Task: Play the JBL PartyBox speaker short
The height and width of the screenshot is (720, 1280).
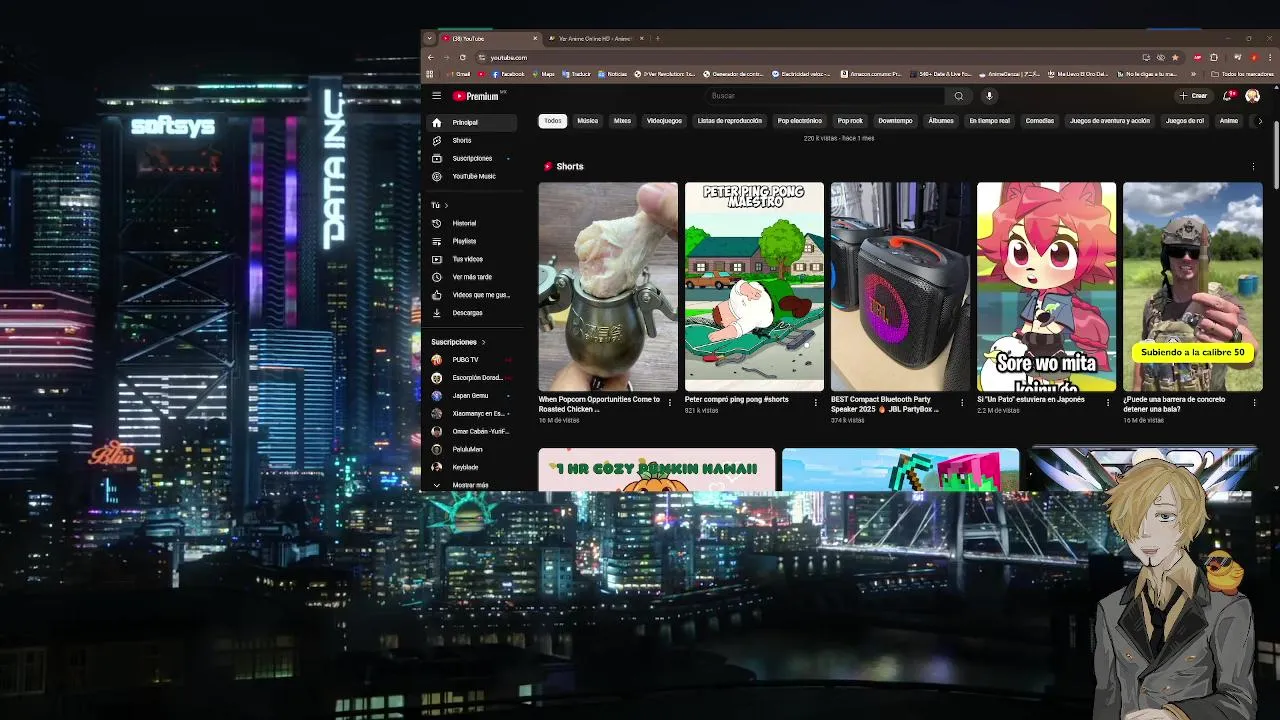Action: [900, 287]
